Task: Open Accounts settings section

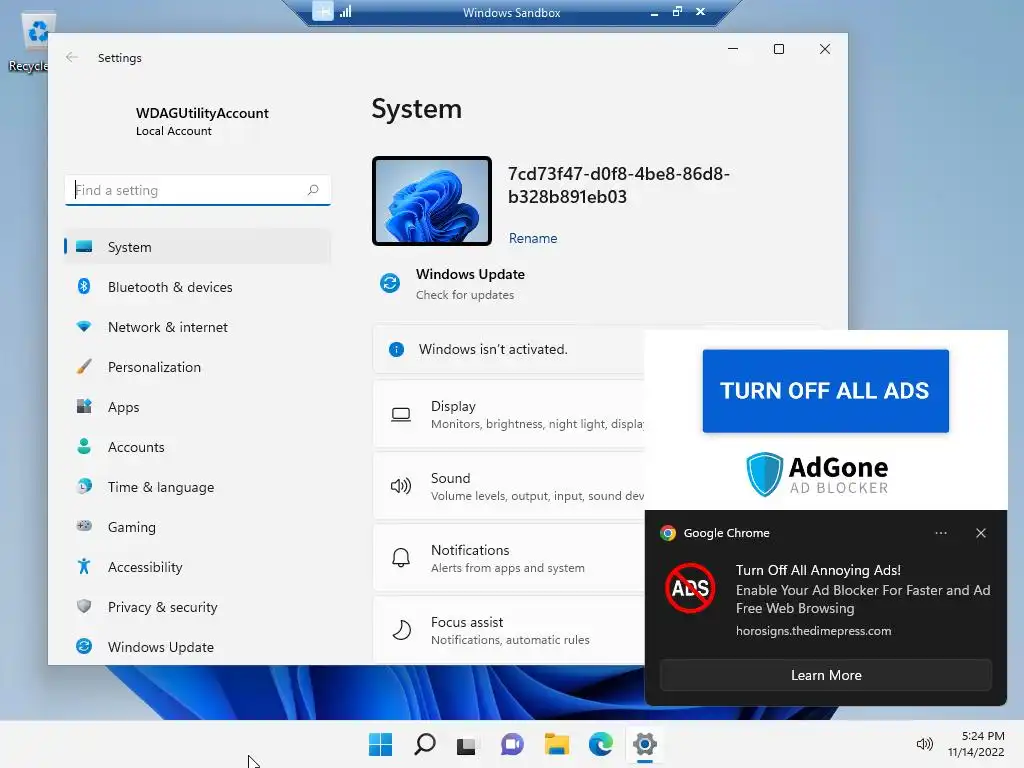Action: pyautogui.click(x=197, y=447)
